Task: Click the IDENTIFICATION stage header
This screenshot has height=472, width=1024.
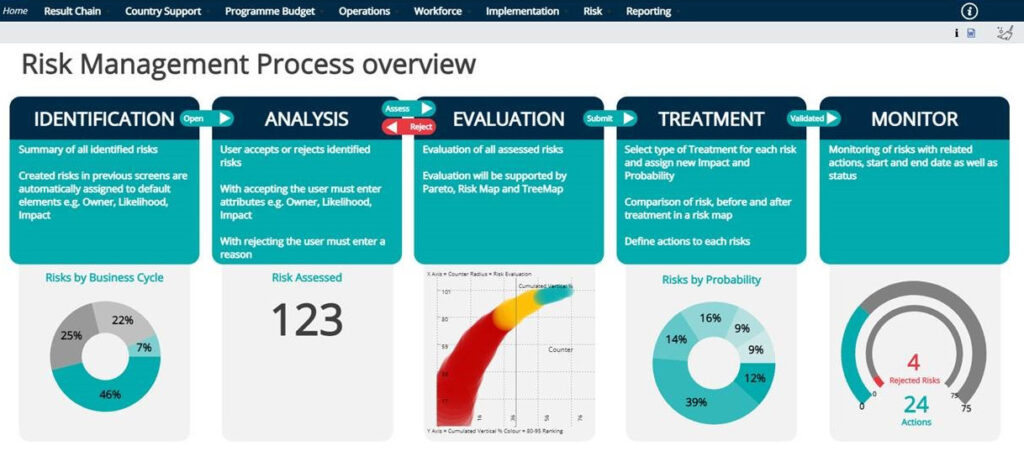Action: tap(104, 119)
